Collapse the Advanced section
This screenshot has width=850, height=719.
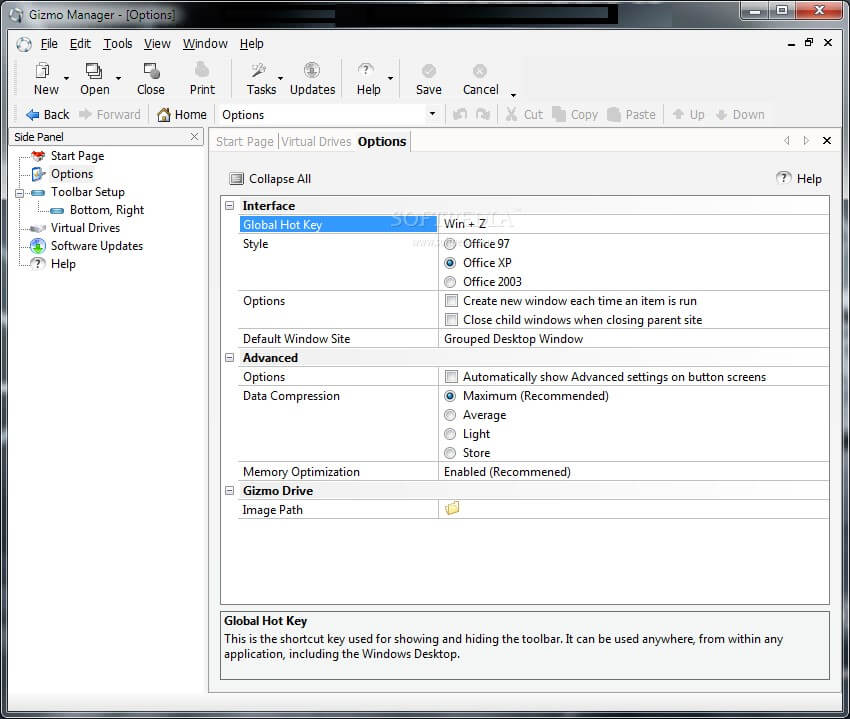click(229, 357)
